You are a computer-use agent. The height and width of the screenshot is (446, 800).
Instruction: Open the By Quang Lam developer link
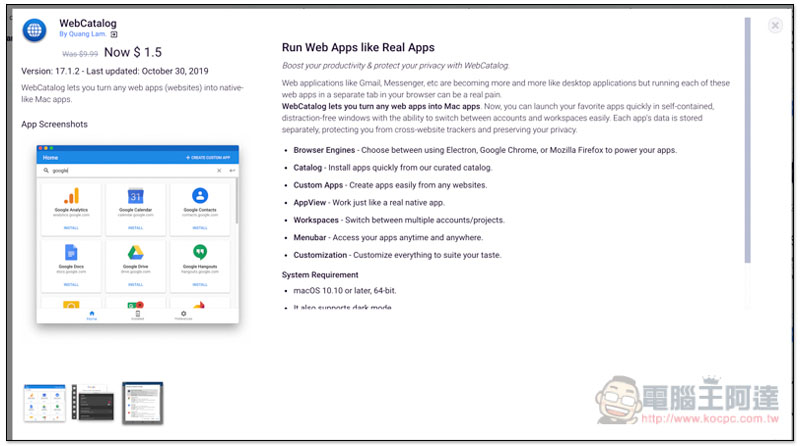83,34
